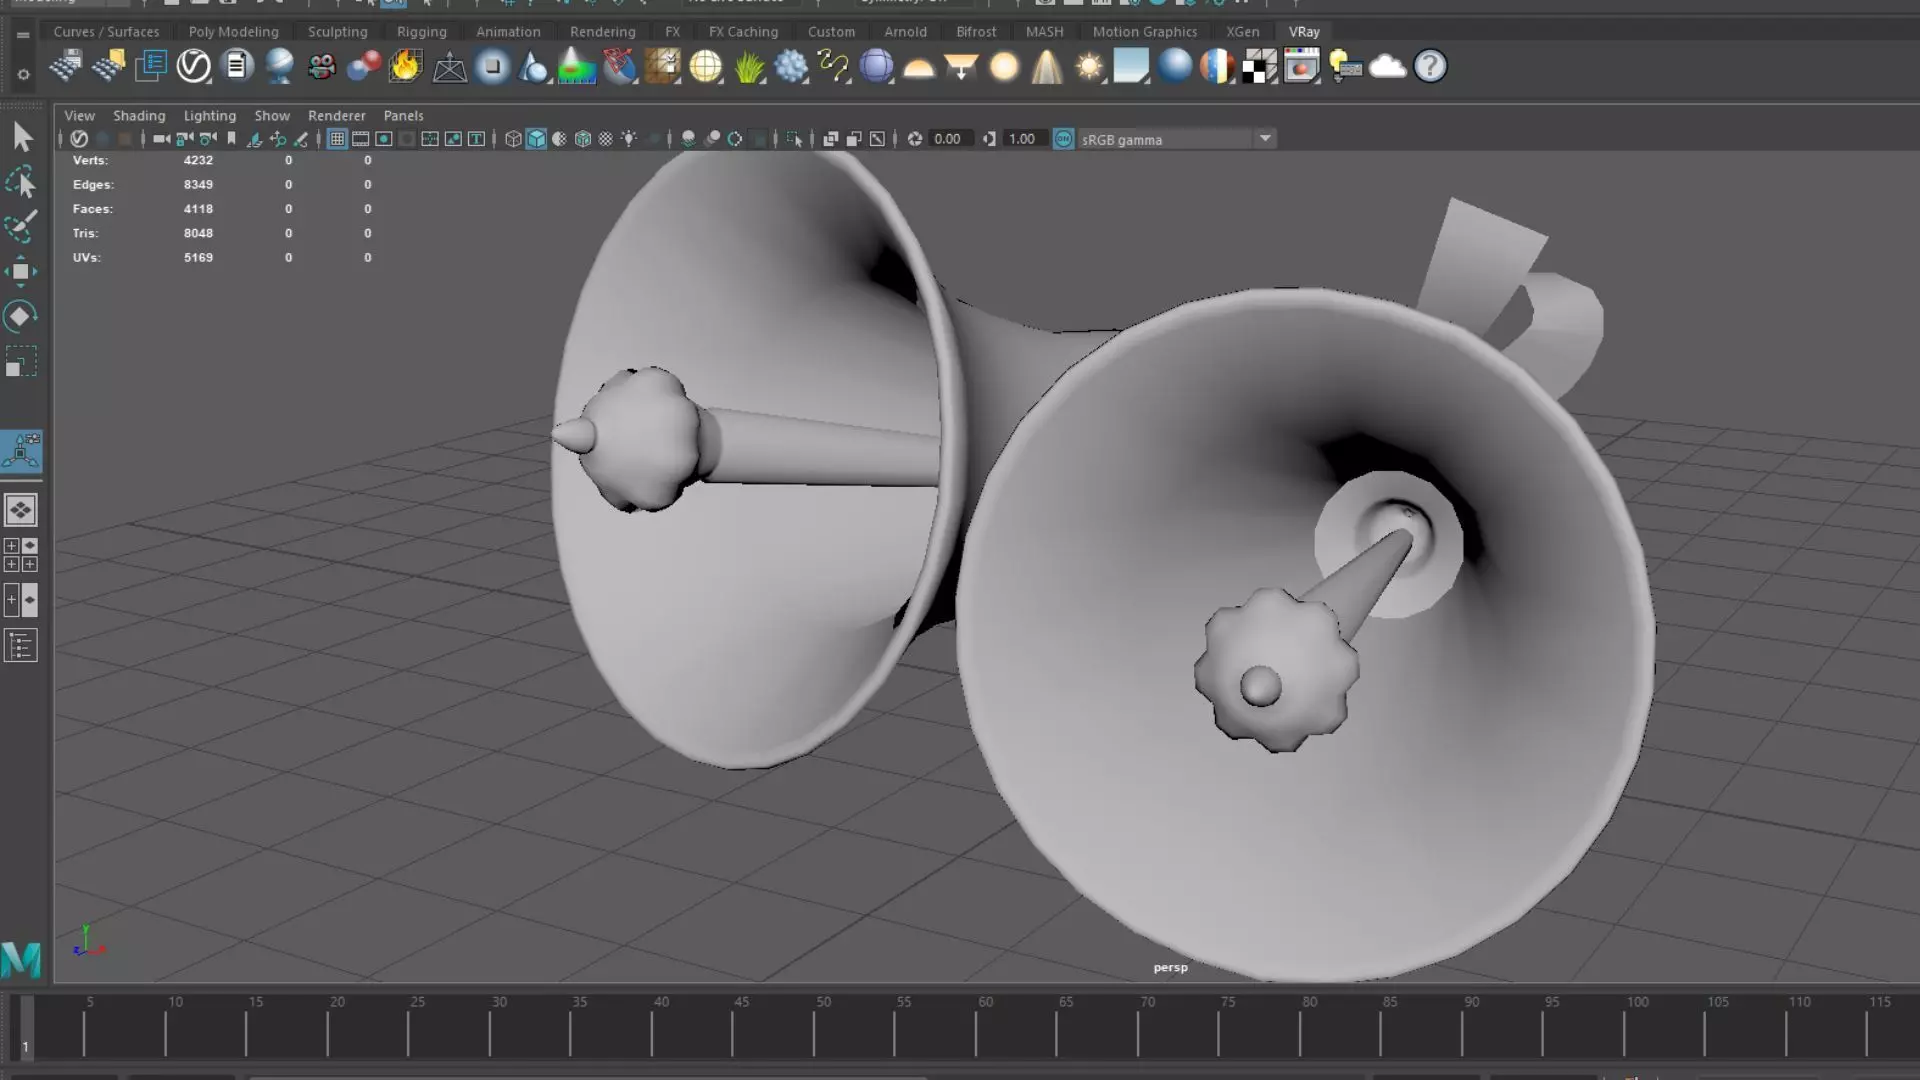Switch to the Arnold shelf tab

tap(905, 32)
